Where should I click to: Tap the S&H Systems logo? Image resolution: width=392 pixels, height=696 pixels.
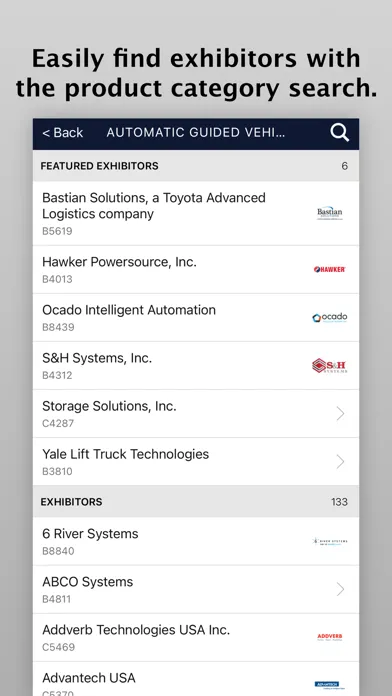coord(329,366)
